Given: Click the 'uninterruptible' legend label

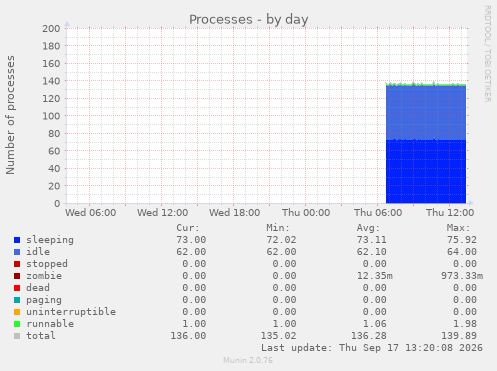Looking at the screenshot, I should [71, 312].
